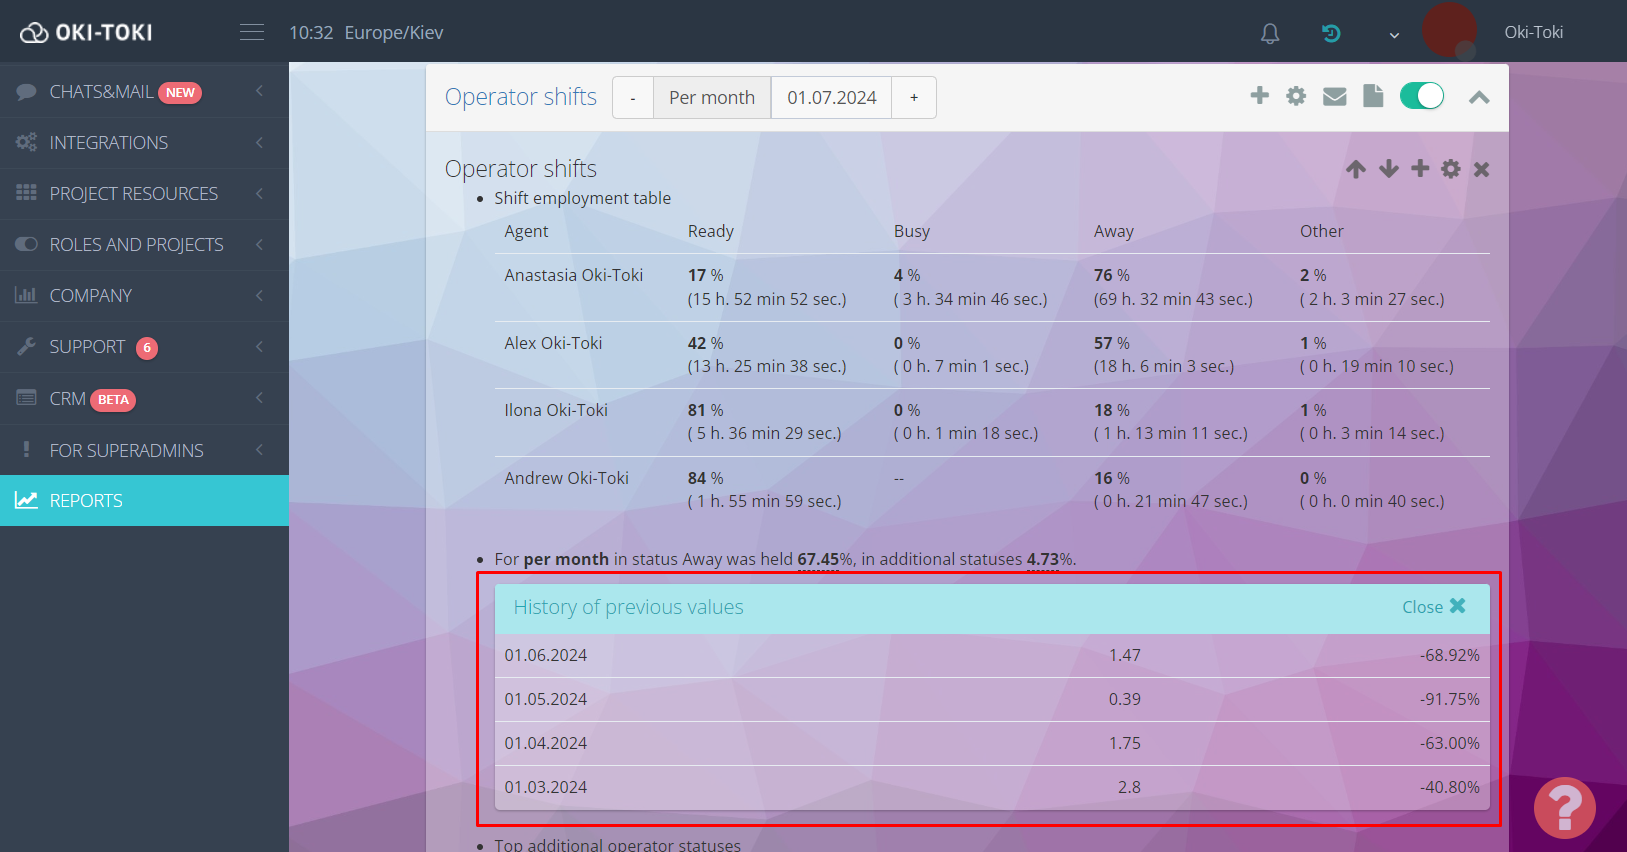Click the document export icon
Image resolution: width=1627 pixels, height=852 pixels.
[1373, 96]
